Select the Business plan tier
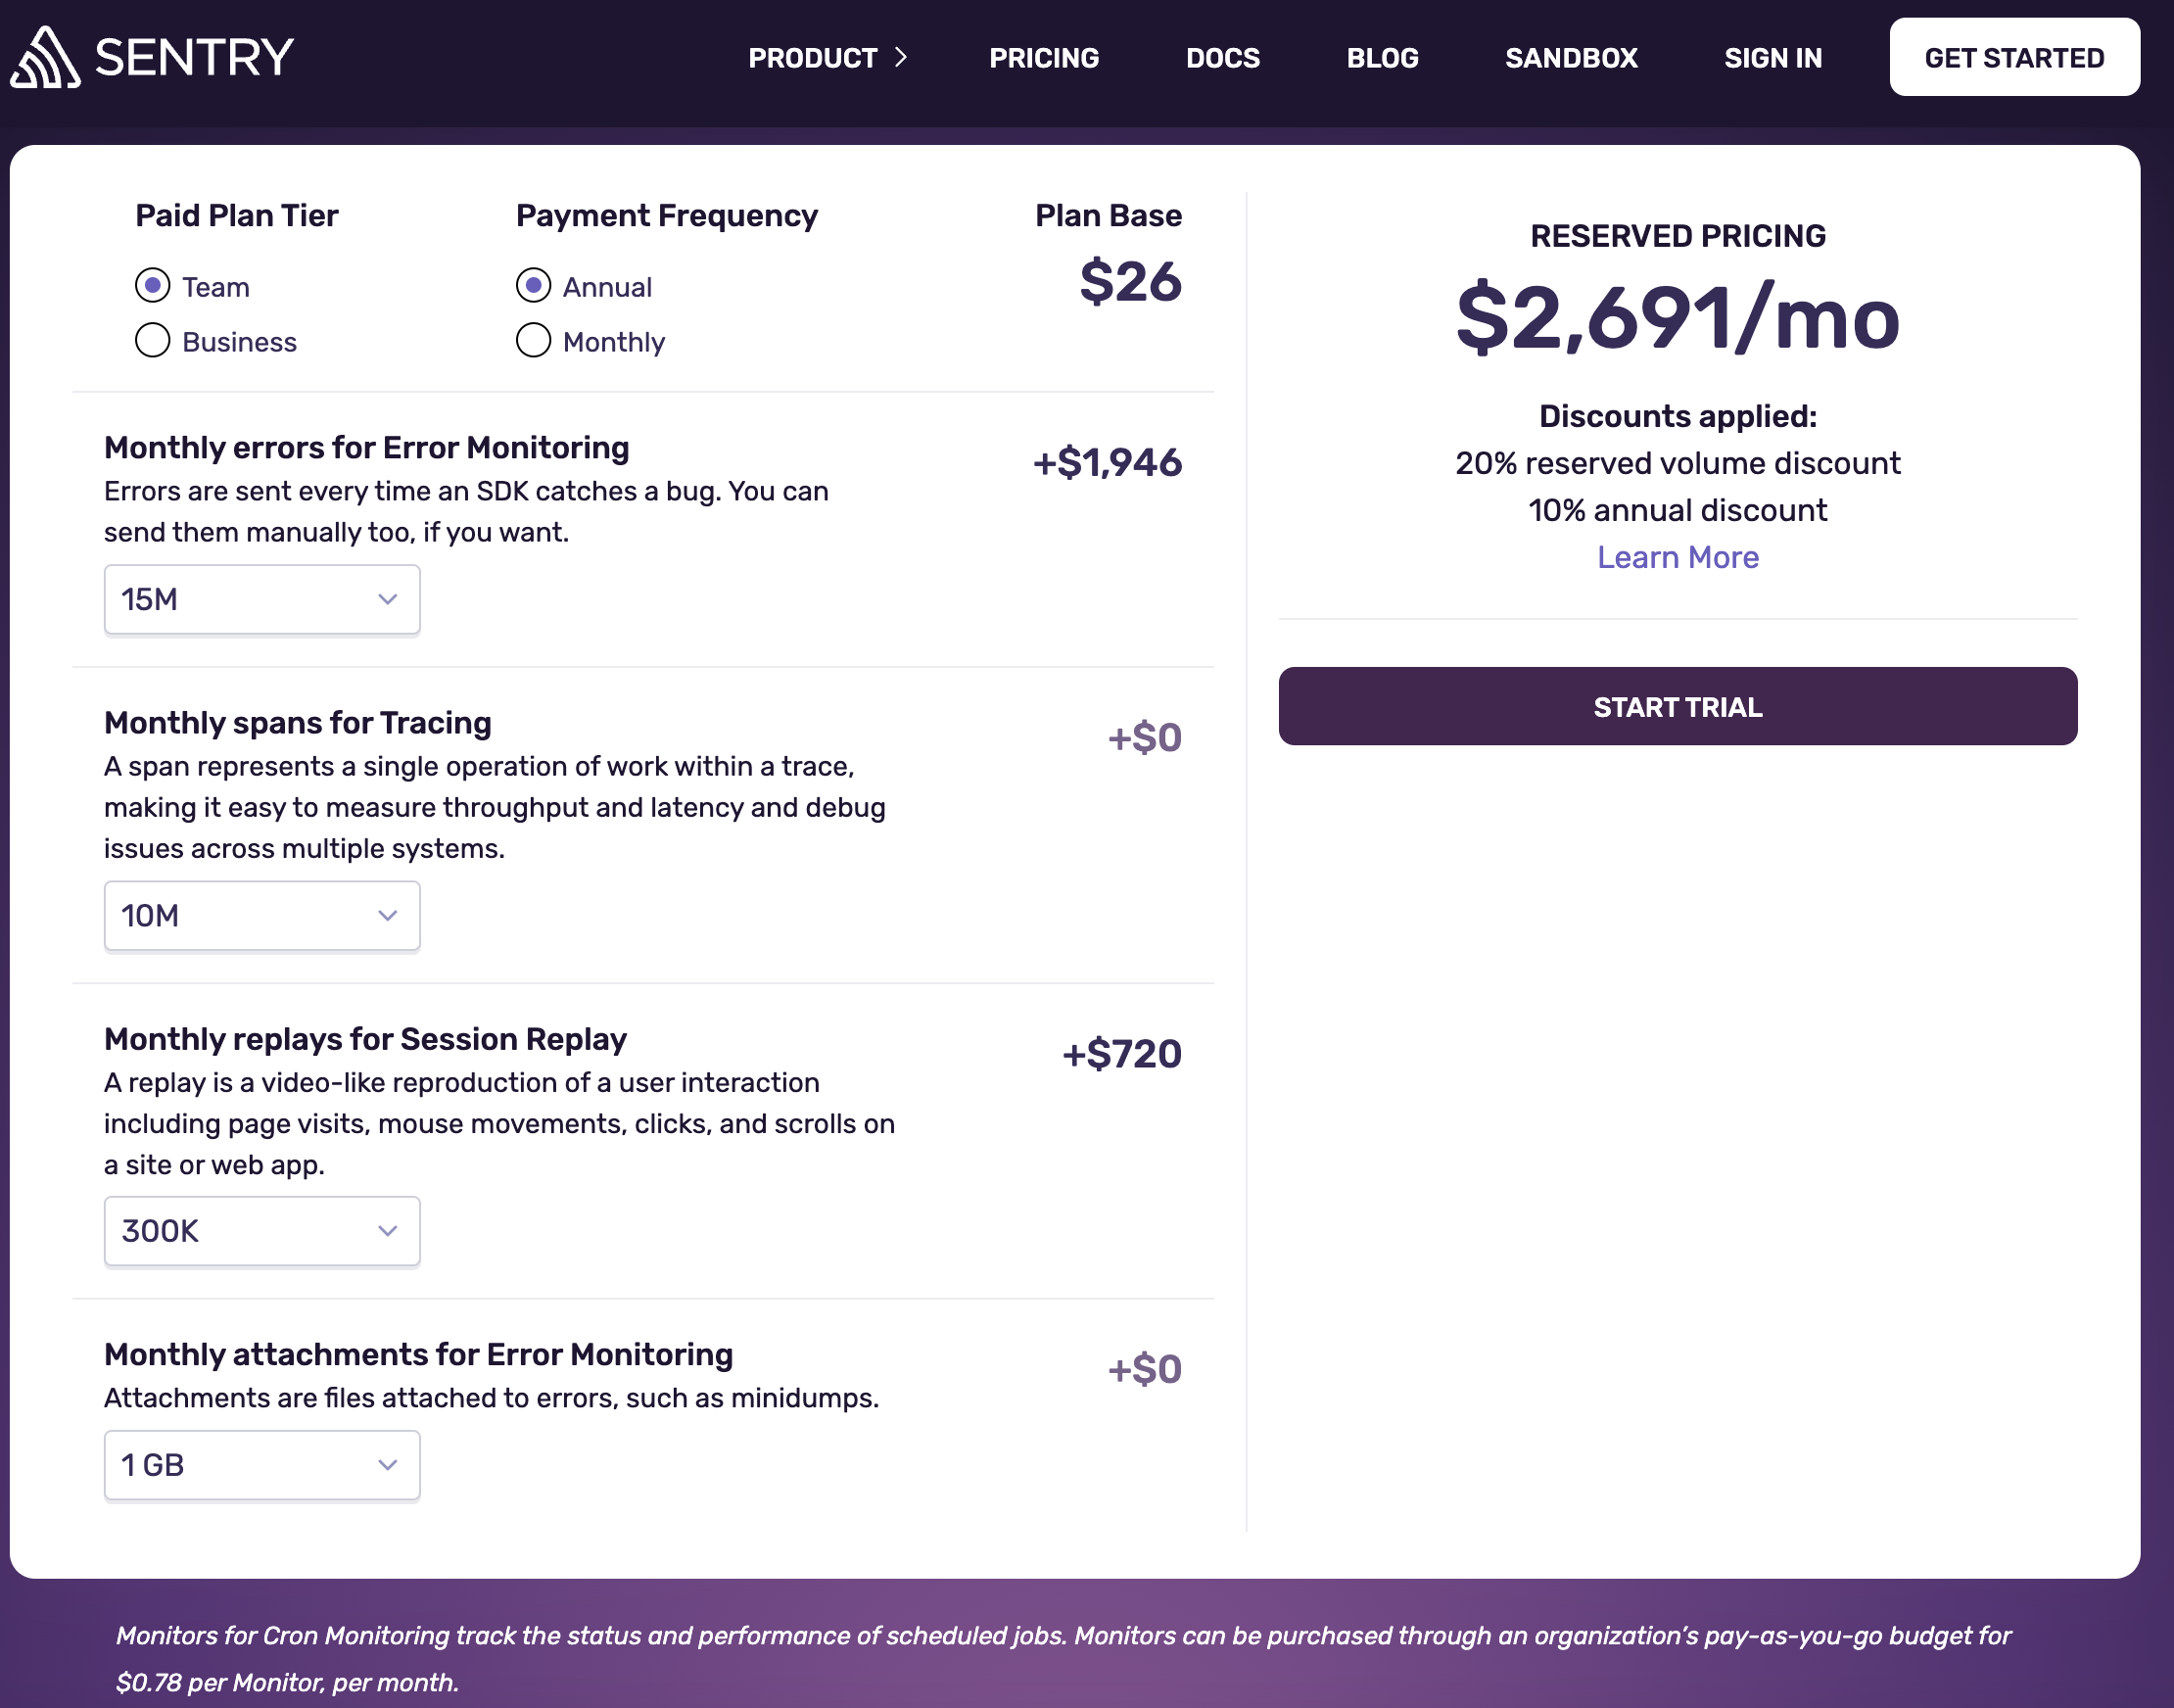The width and height of the screenshot is (2174, 1708). click(x=152, y=341)
